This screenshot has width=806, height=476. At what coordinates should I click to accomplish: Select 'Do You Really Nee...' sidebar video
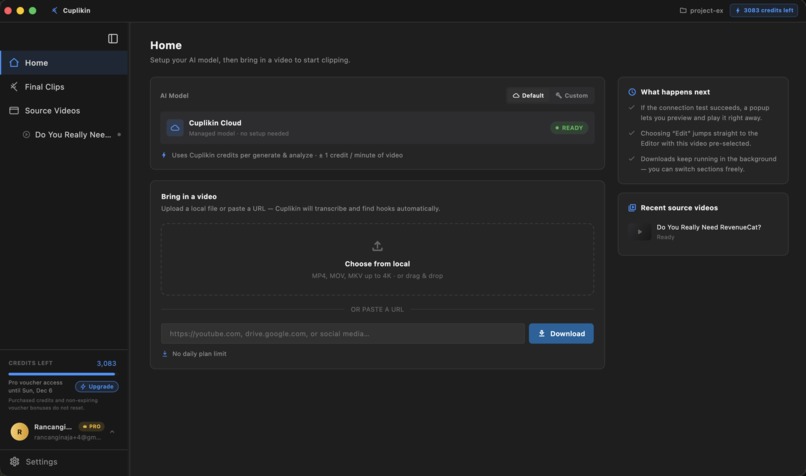coord(71,135)
